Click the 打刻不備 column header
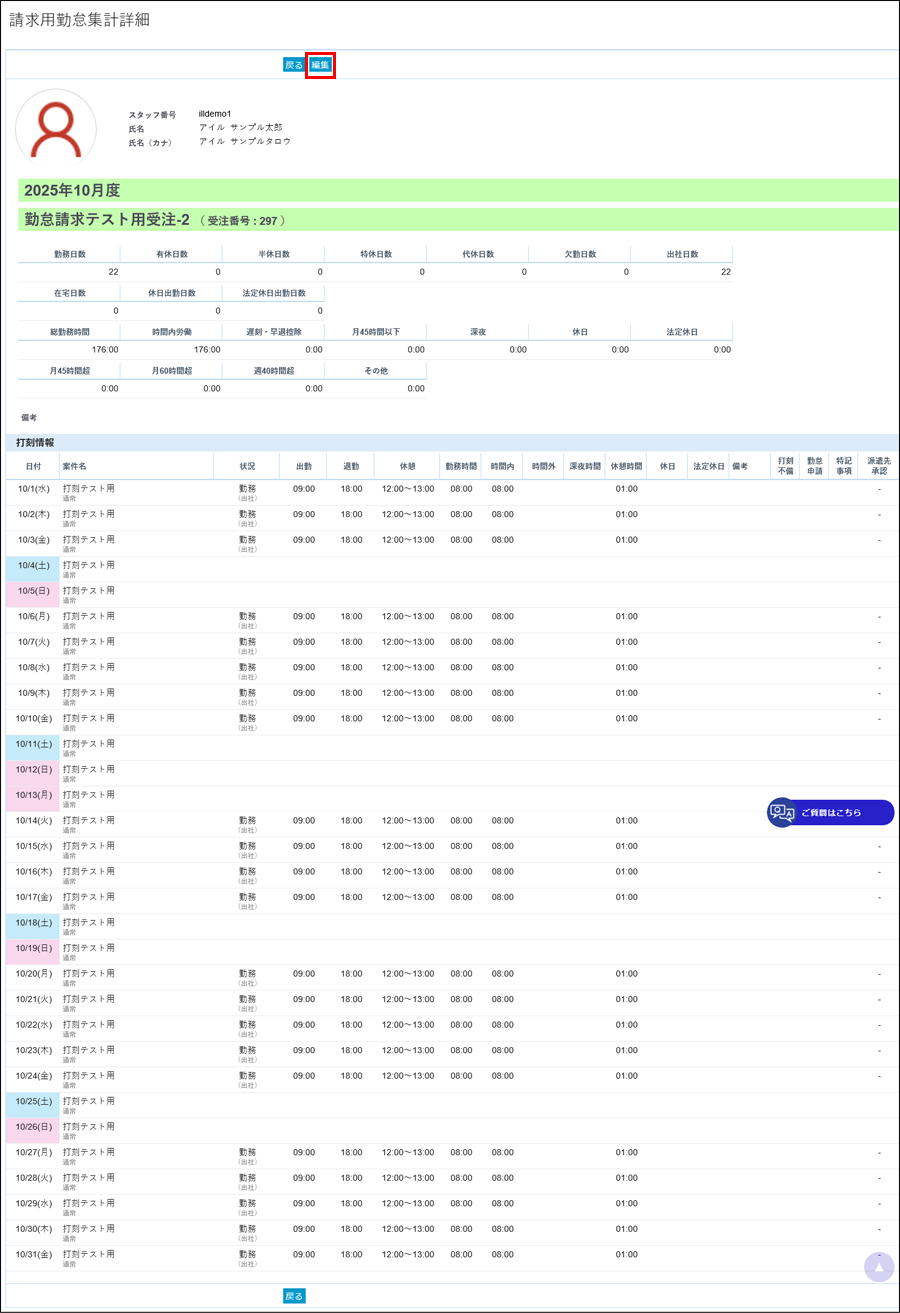The width and height of the screenshot is (900, 1313). pyautogui.click(x=786, y=466)
